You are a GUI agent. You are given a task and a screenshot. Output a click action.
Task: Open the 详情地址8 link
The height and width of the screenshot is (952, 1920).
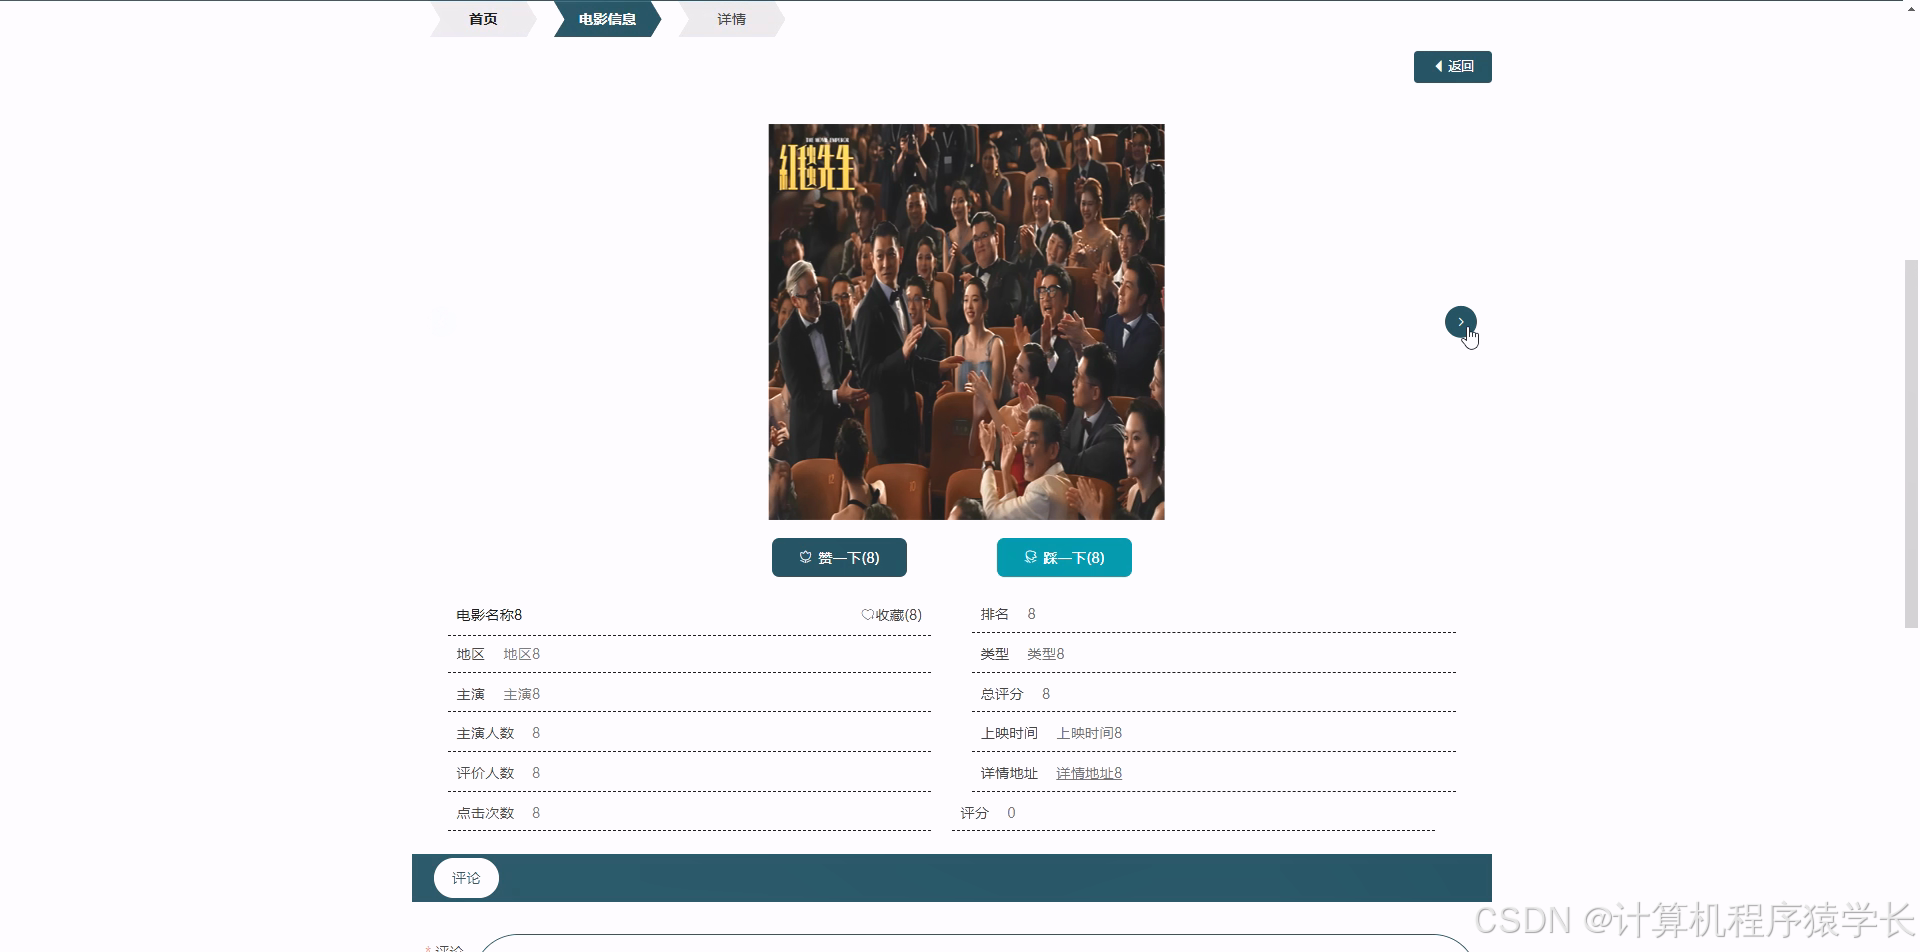1089,773
